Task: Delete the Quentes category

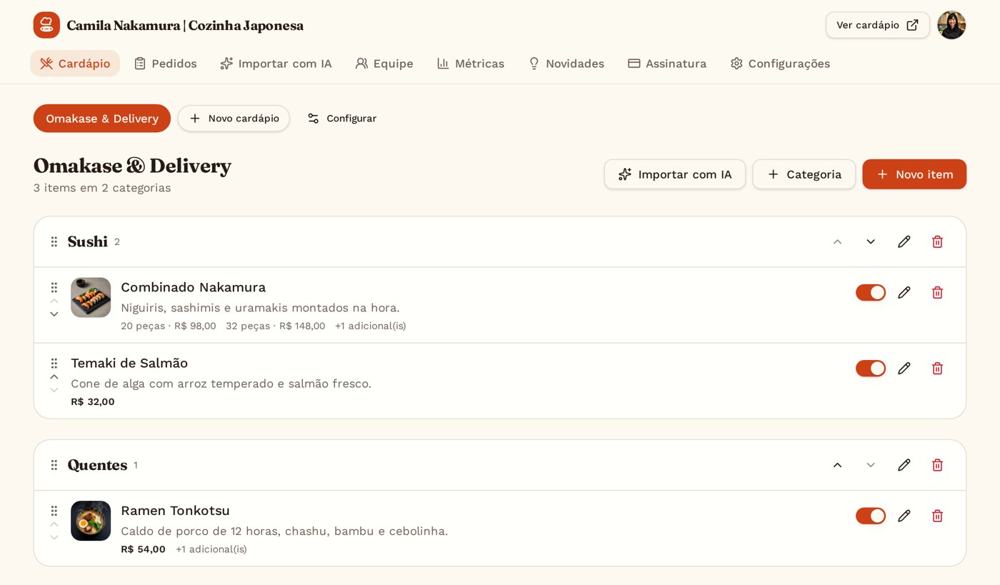Action: point(937,465)
